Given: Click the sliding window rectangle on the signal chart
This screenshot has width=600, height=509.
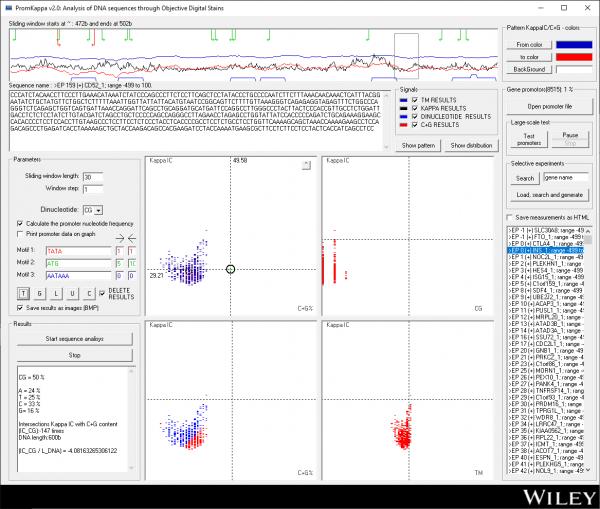Looking at the screenshot, I should pyautogui.click(x=406, y=56).
